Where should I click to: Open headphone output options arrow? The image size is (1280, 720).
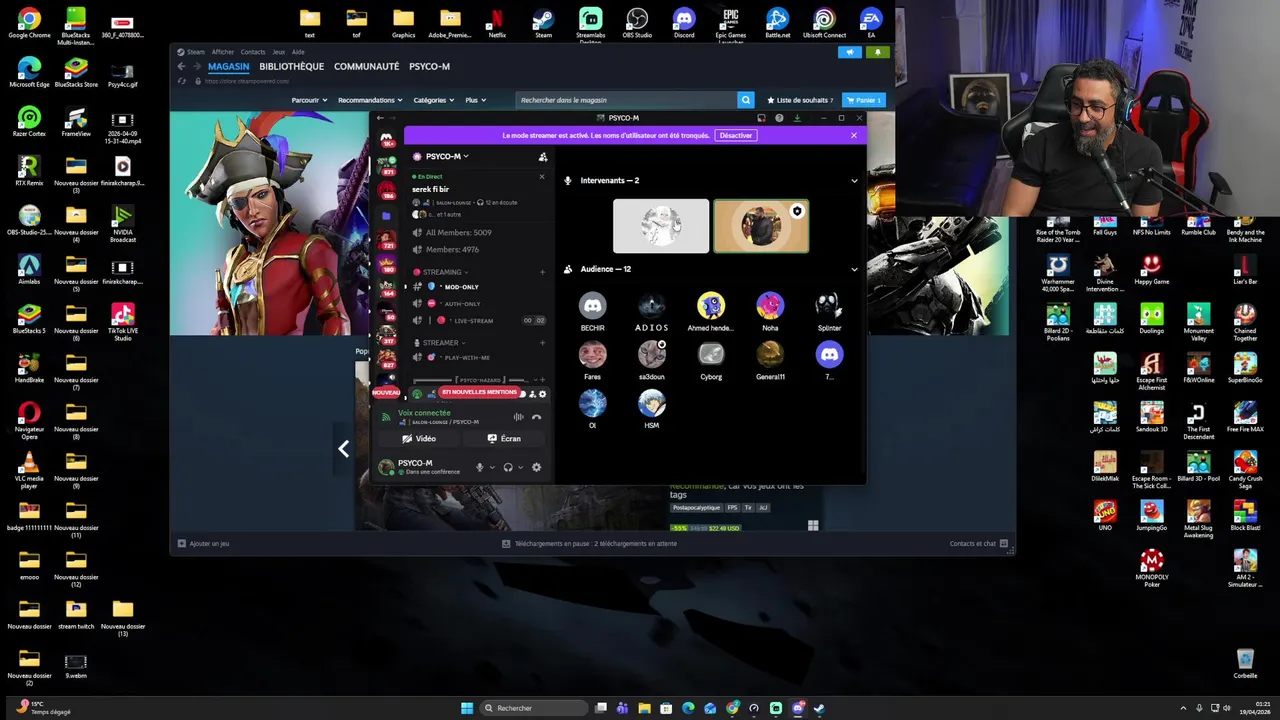click(x=520, y=467)
